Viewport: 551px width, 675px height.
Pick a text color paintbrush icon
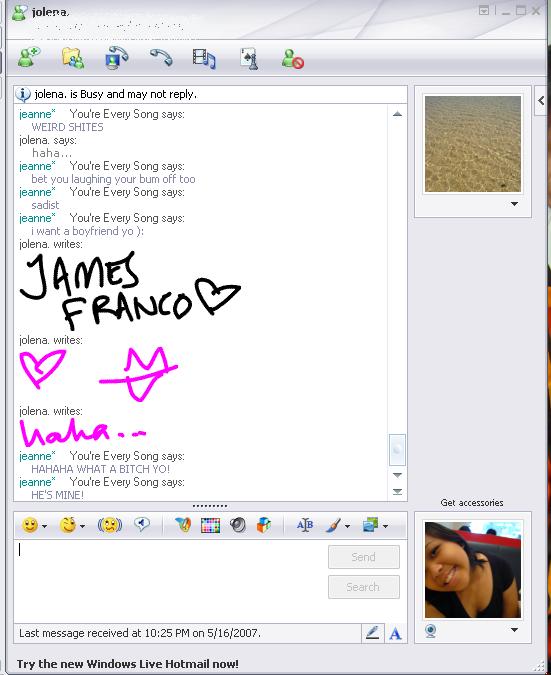point(333,525)
